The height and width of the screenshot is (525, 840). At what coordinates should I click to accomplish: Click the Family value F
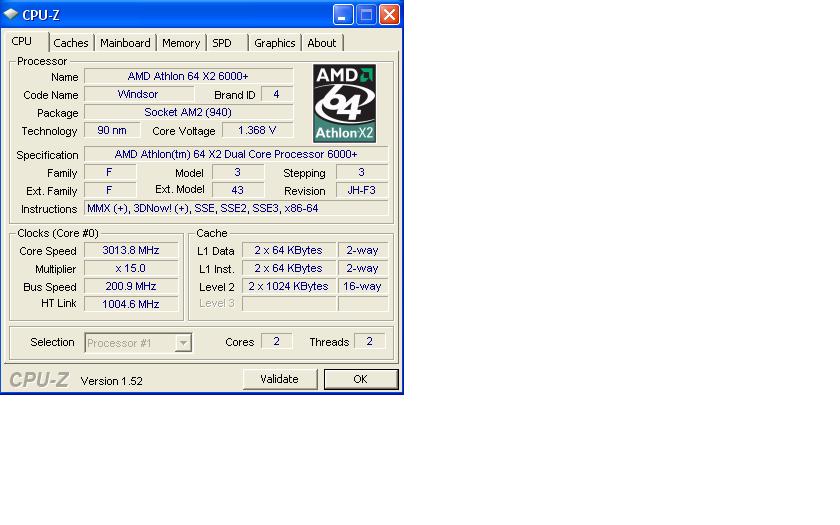[110, 172]
